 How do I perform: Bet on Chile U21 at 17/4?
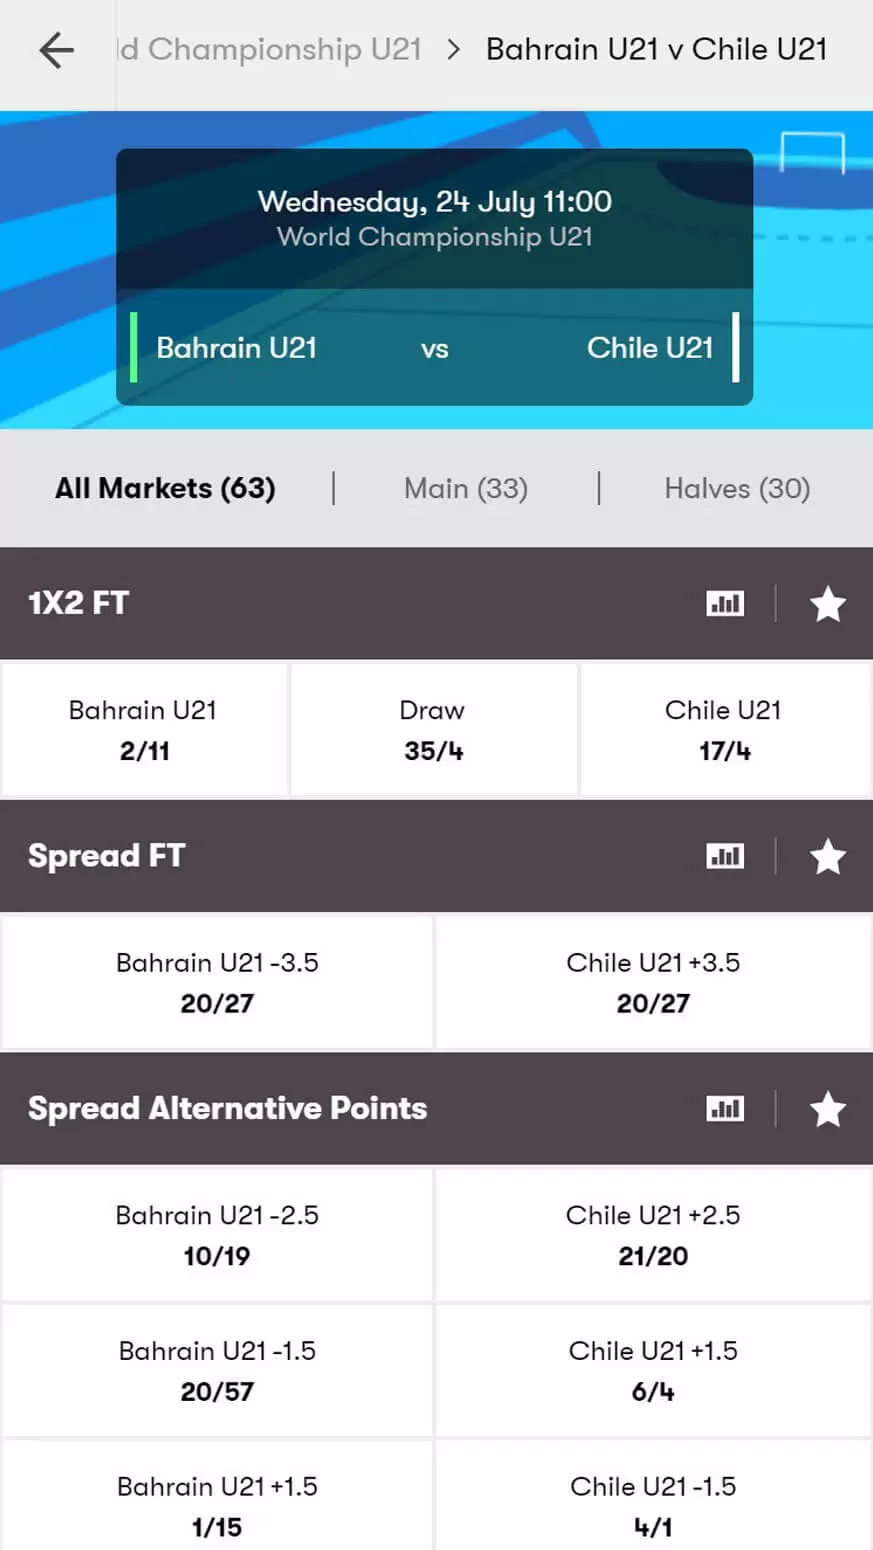725,730
